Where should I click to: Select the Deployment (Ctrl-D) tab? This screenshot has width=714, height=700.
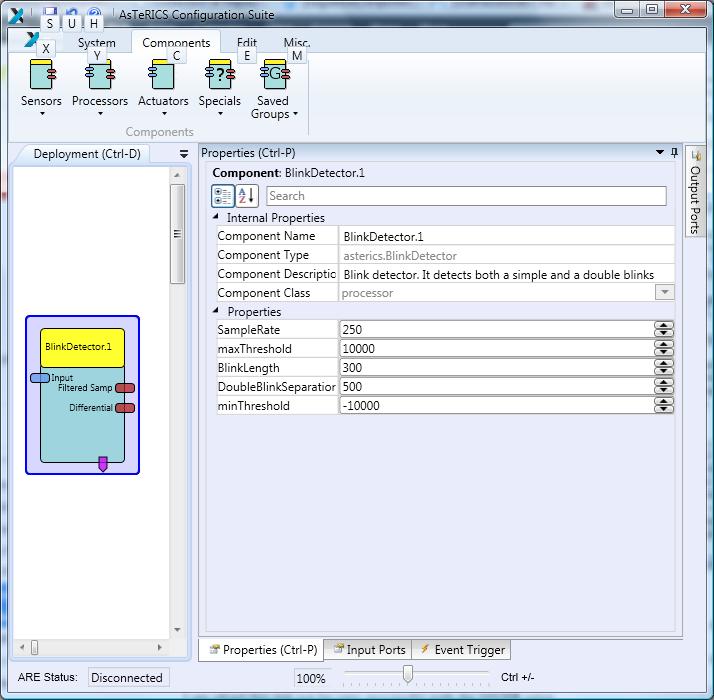[87, 154]
